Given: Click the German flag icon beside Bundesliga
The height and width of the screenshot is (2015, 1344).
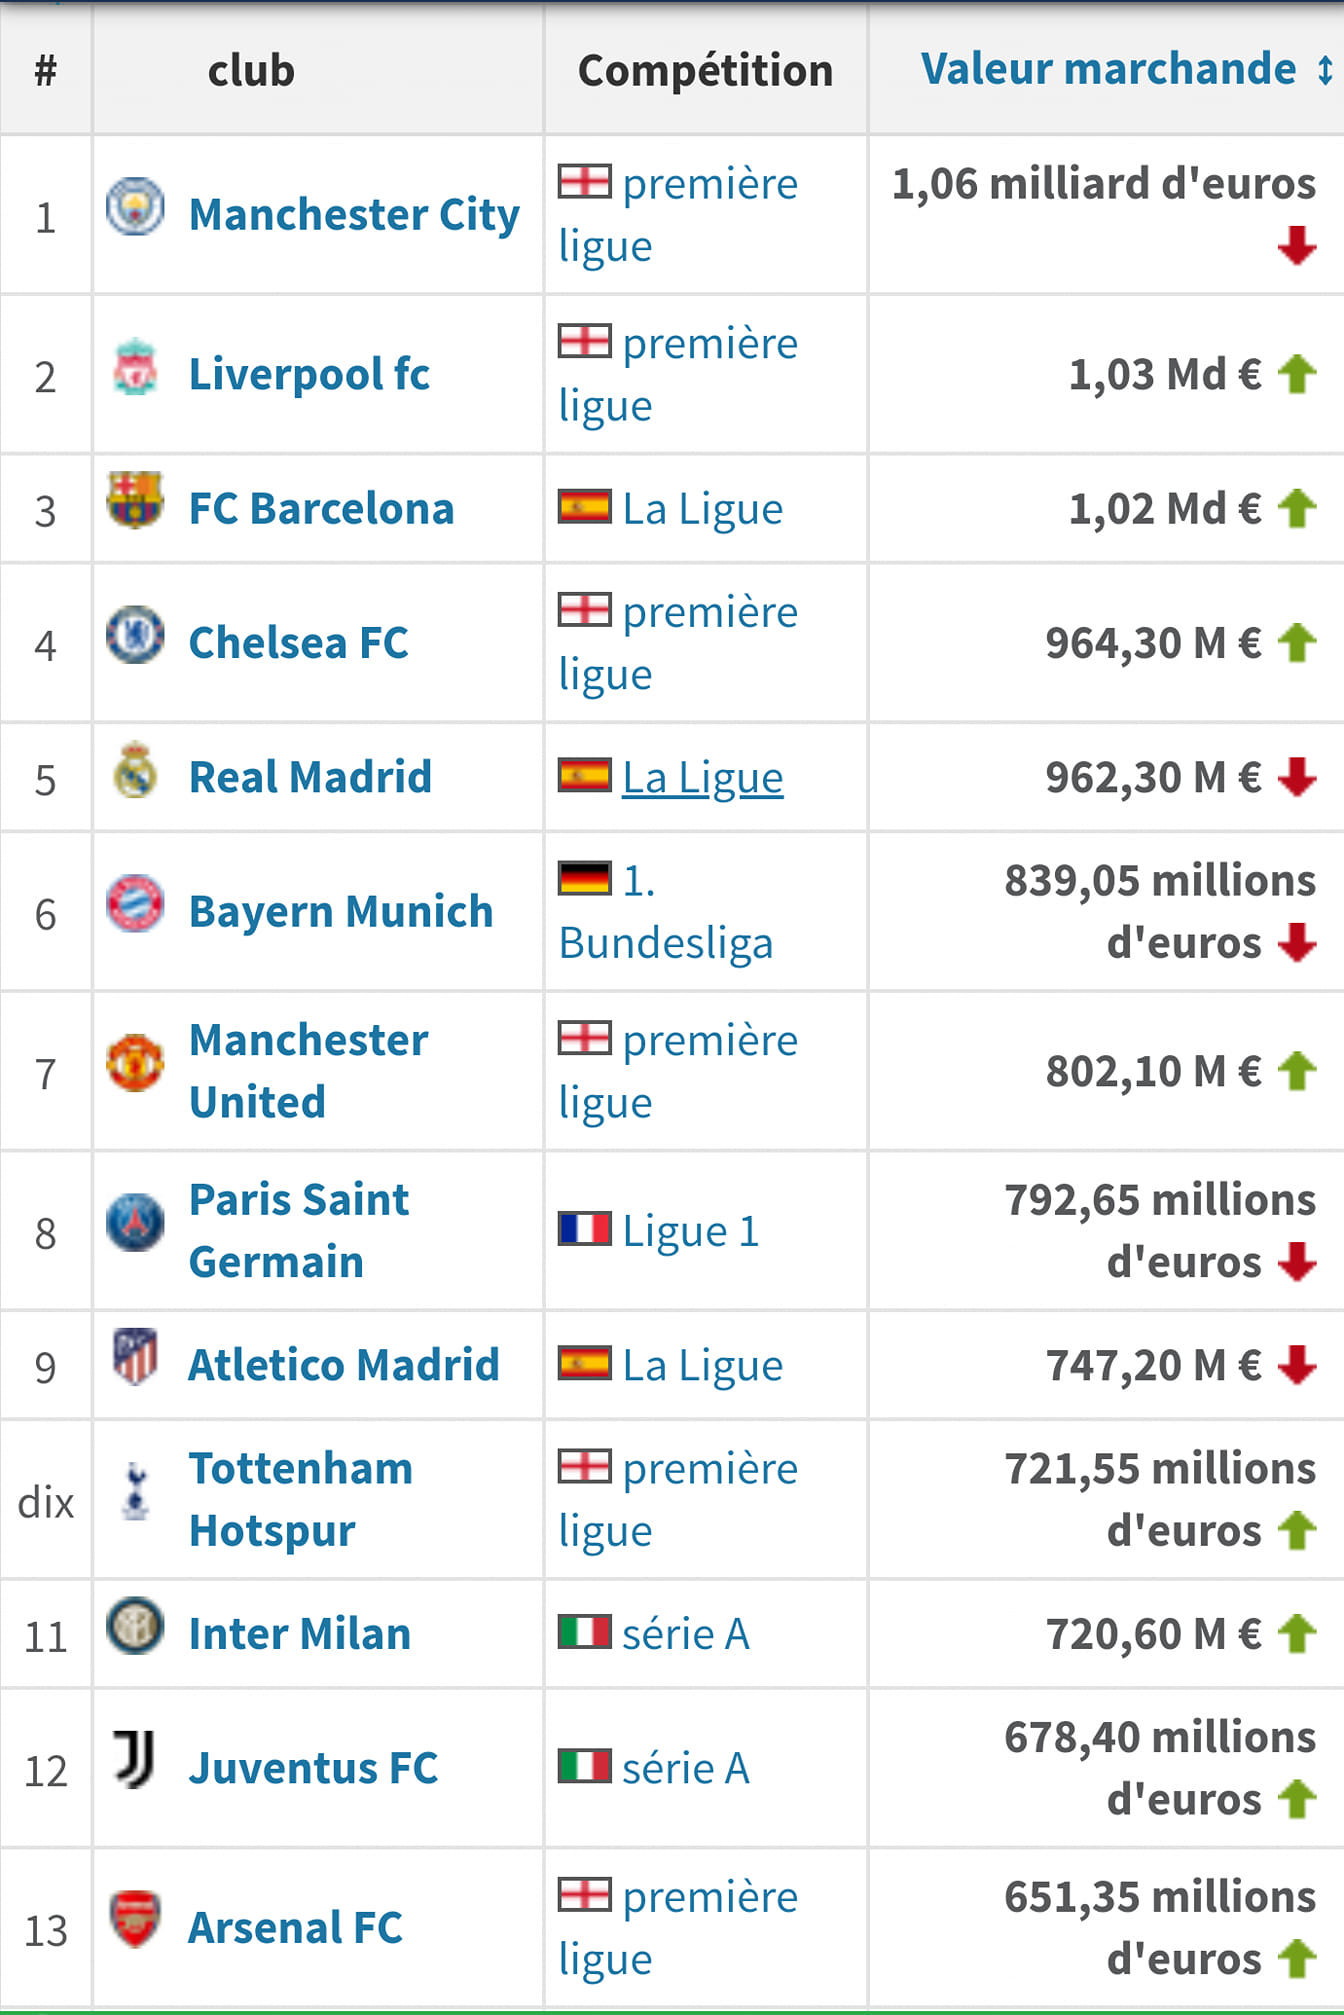Looking at the screenshot, I should 584,878.
